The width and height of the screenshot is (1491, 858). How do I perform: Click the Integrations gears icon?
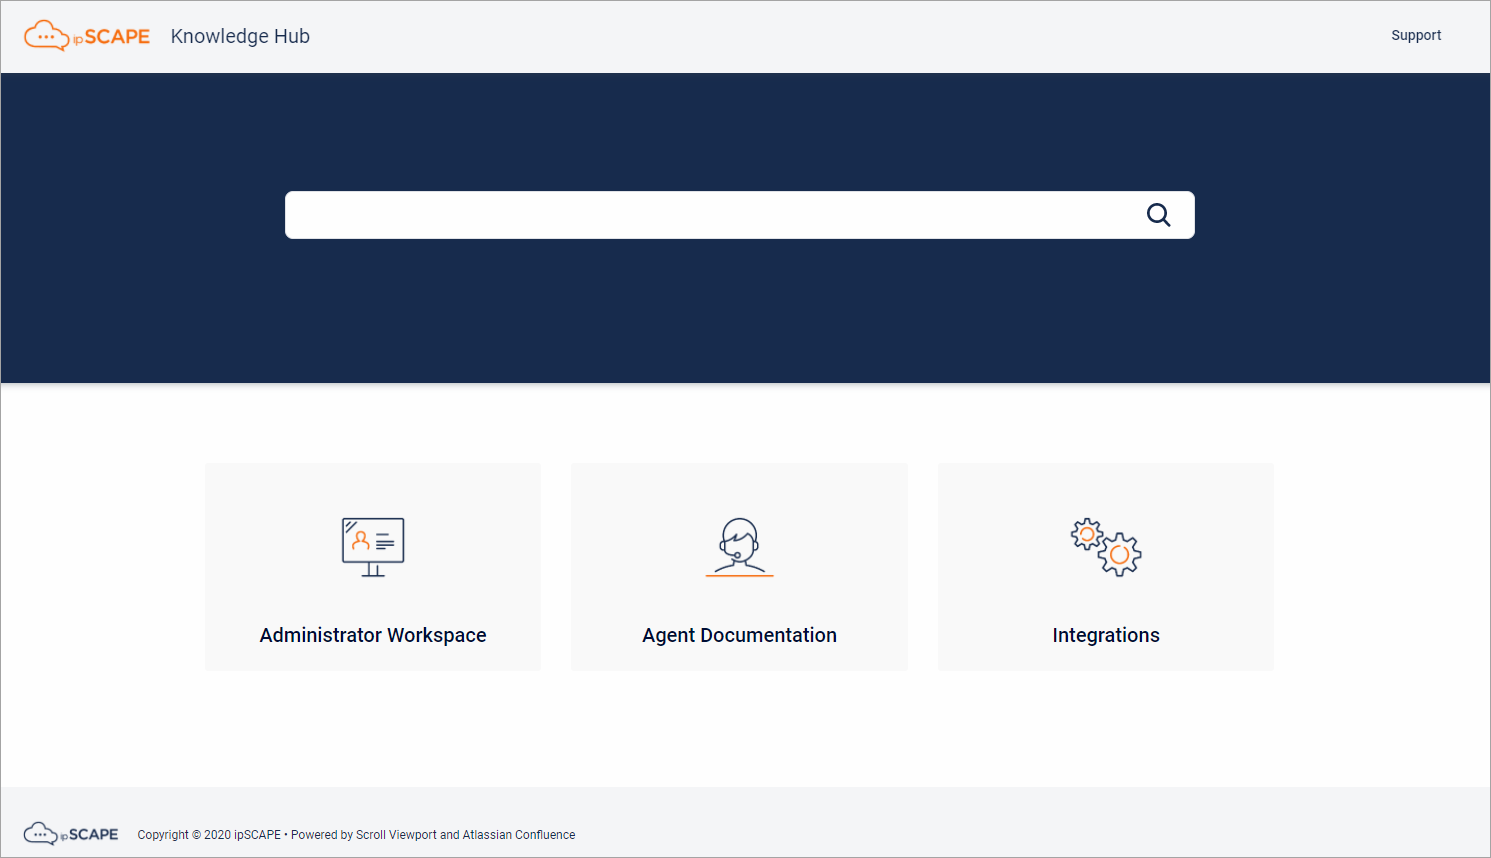[x=1106, y=547]
